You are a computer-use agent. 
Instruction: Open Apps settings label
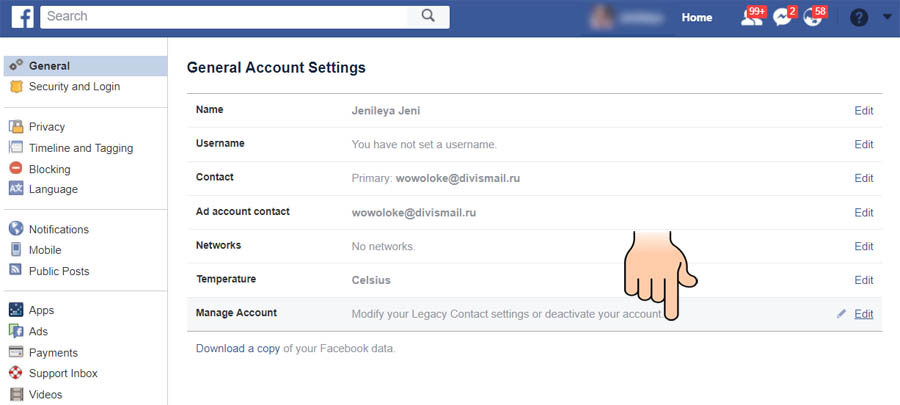click(41, 310)
